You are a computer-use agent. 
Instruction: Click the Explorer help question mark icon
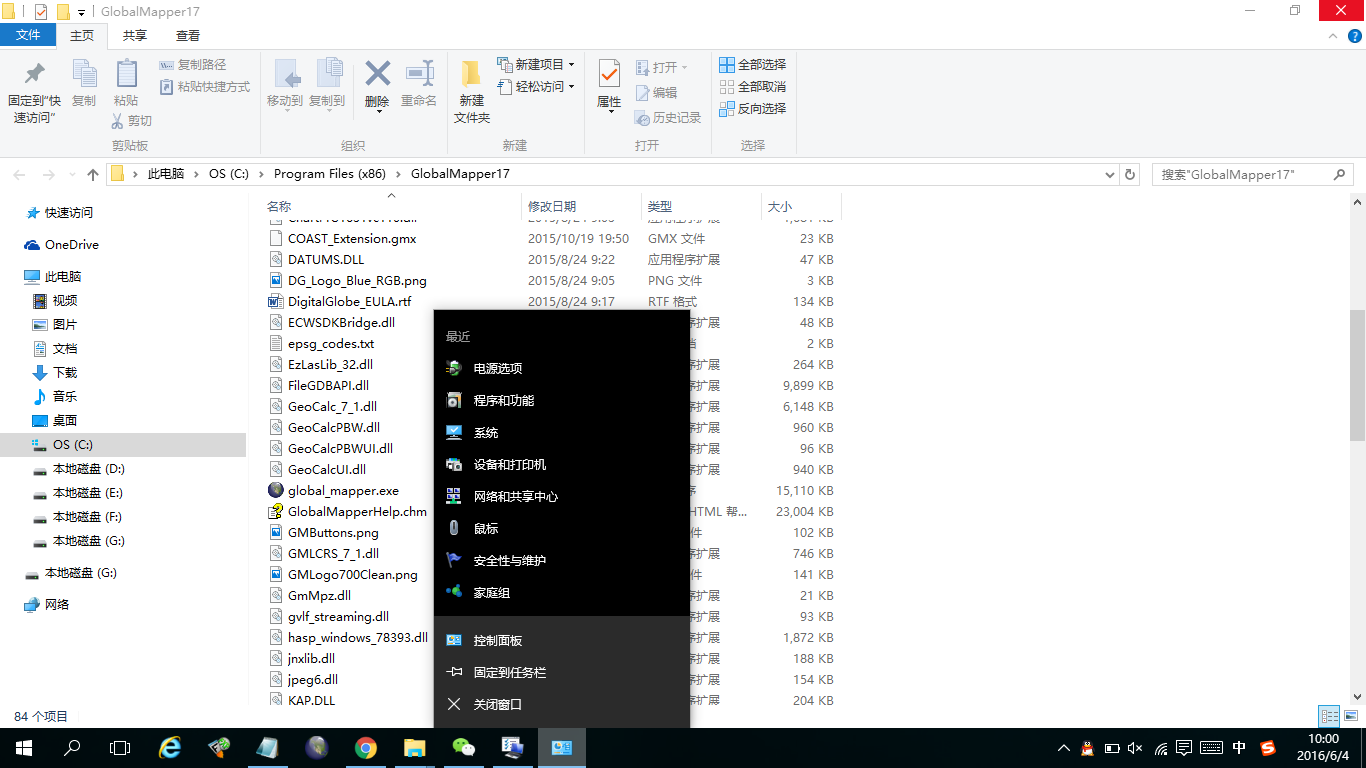[x=1356, y=35]
